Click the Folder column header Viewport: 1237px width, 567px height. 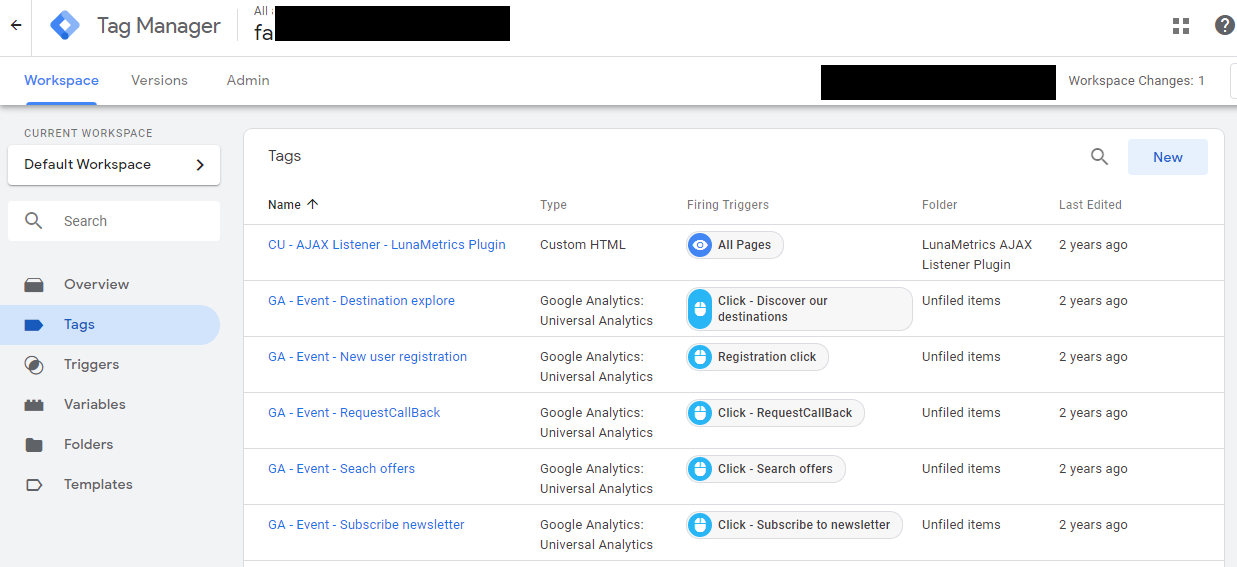click(940, 205)
